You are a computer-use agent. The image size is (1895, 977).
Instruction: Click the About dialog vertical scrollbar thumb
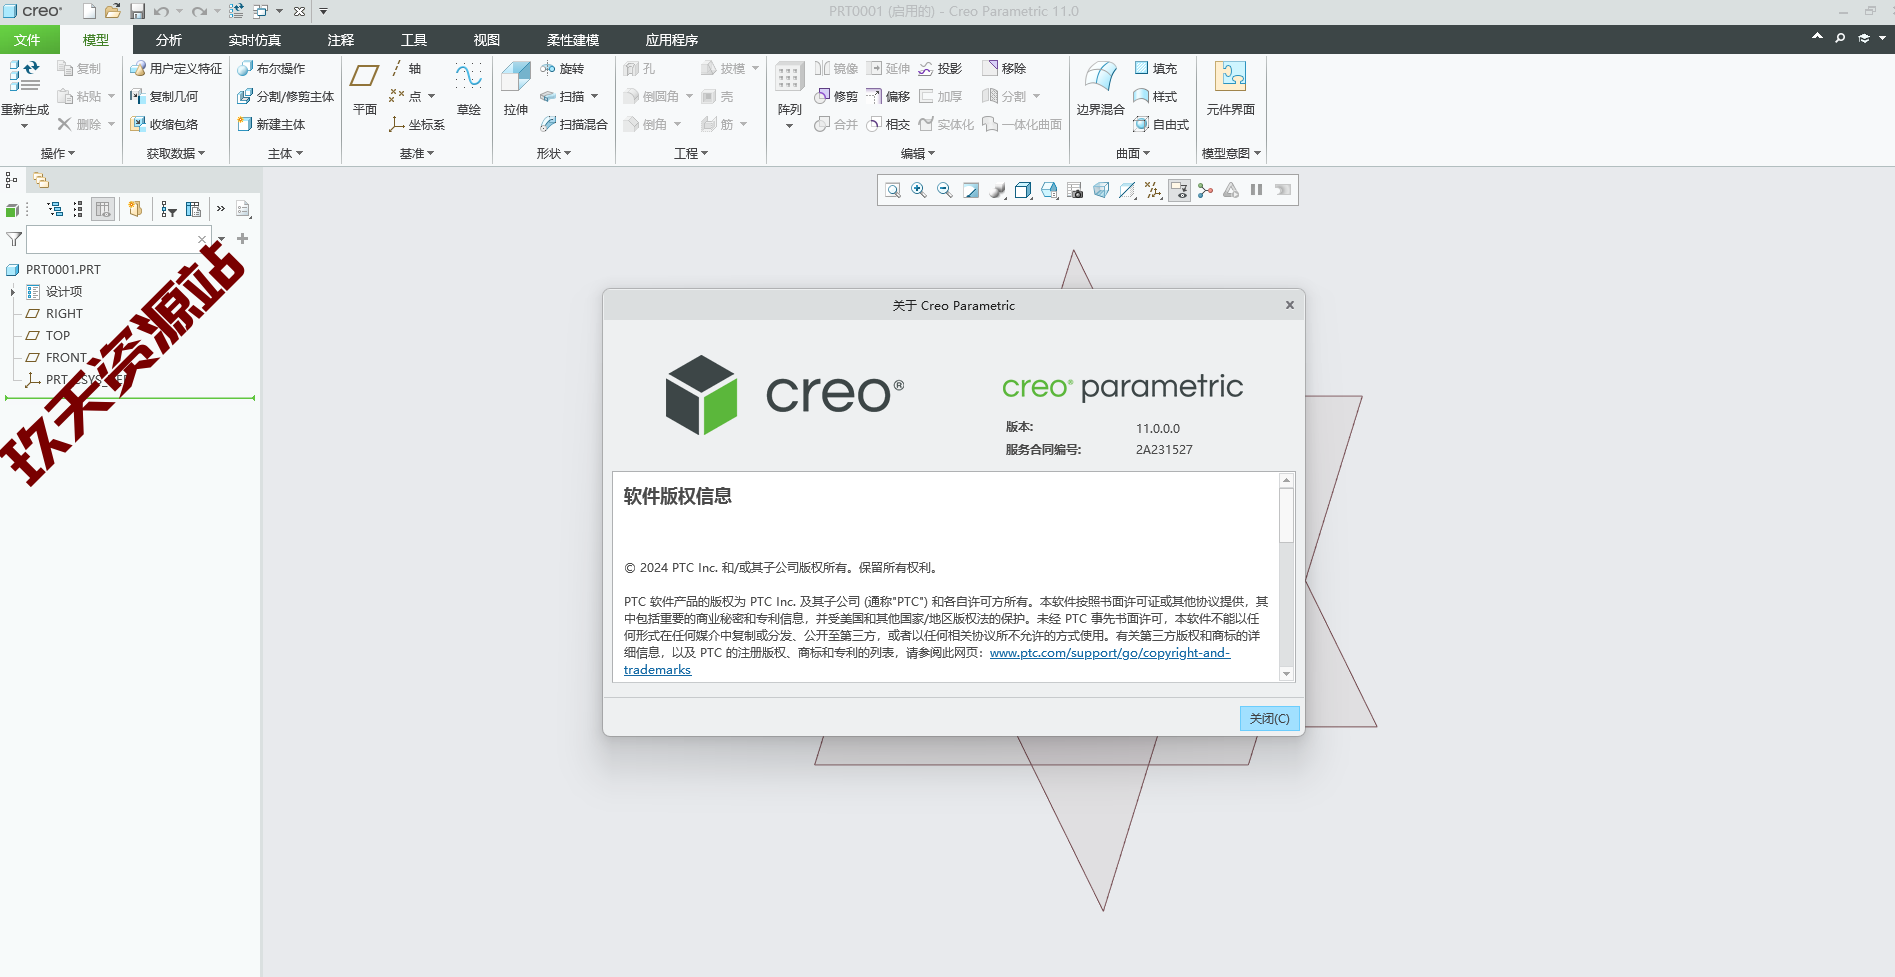point(1287,515)
